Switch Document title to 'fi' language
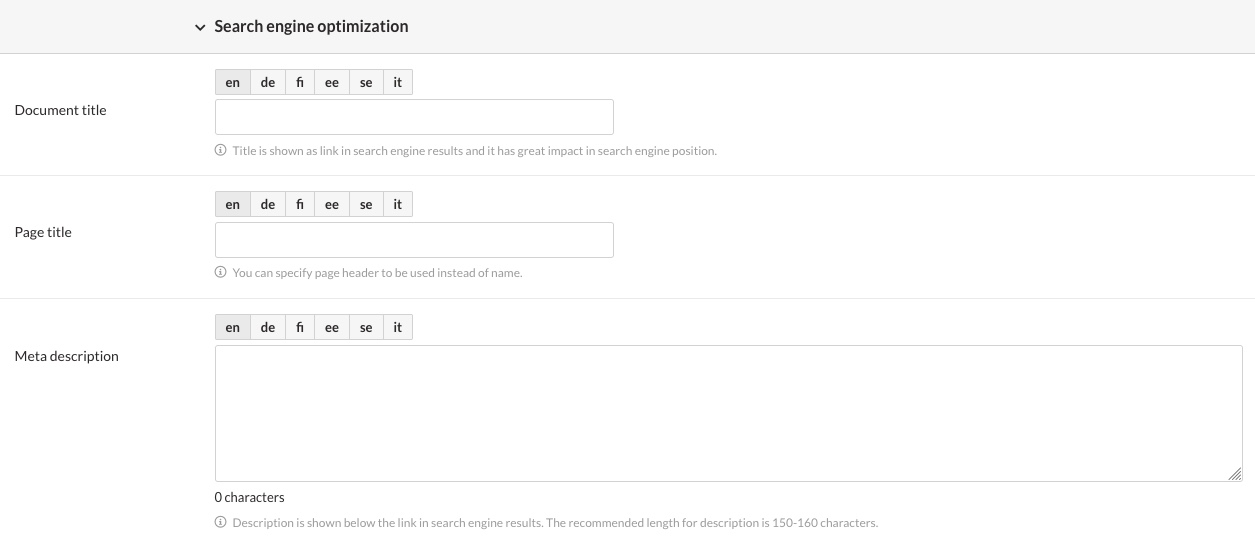 coord(300,83)
